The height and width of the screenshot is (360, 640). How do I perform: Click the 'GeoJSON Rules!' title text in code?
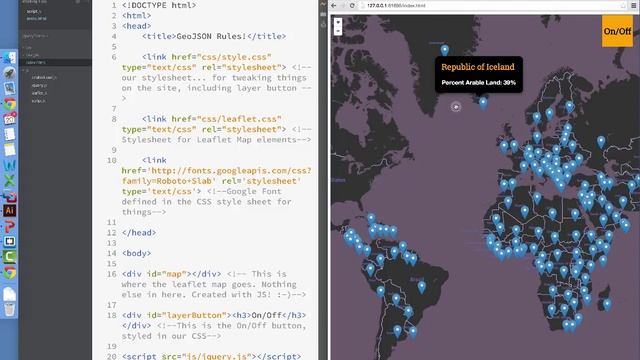(x=211, y=36)
